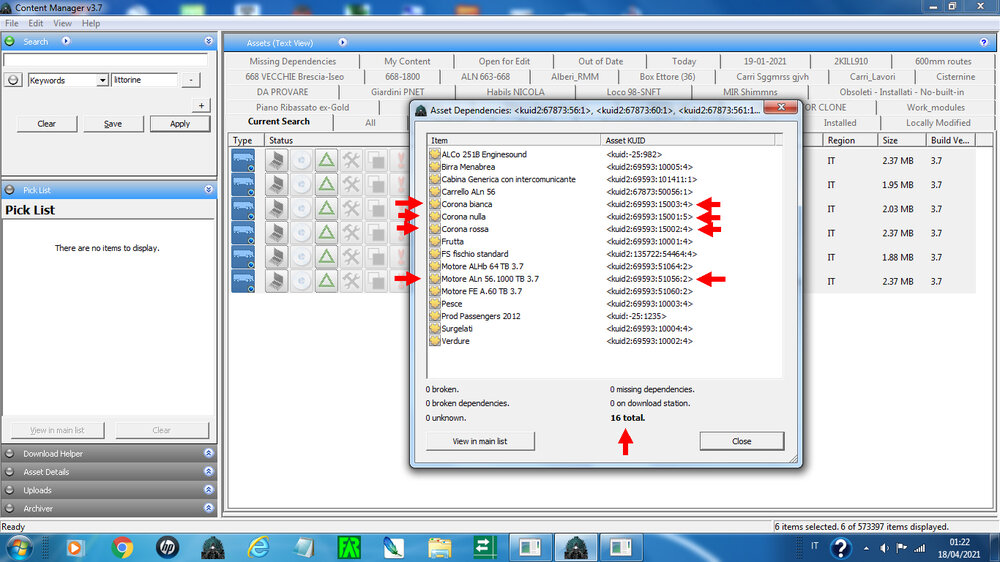This screenshot has height=562, width=1000.
Task: Sort by the Region column header
Action: (849, 140)
